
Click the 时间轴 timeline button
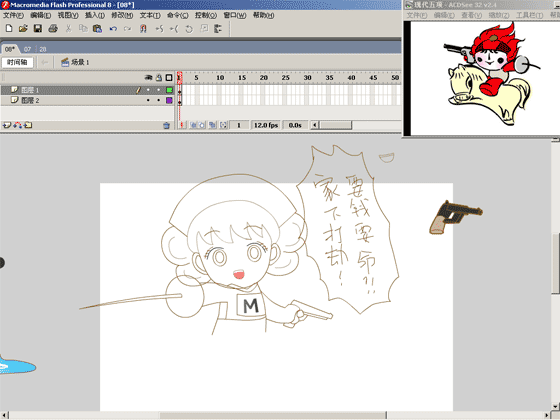pyautogui.click(x=17, y=62)
